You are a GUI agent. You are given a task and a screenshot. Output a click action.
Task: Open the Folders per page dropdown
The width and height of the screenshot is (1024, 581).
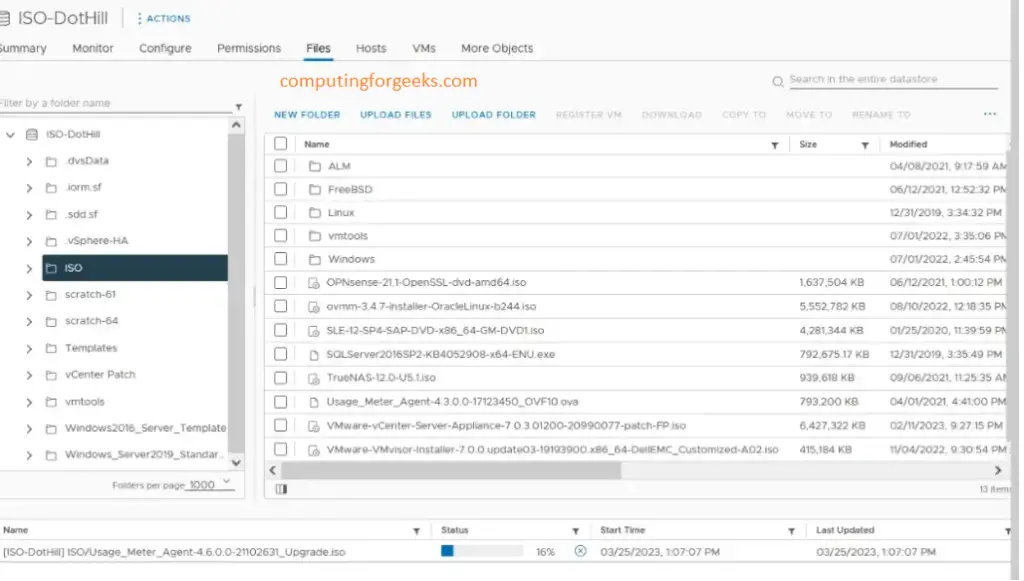(210, 484)
